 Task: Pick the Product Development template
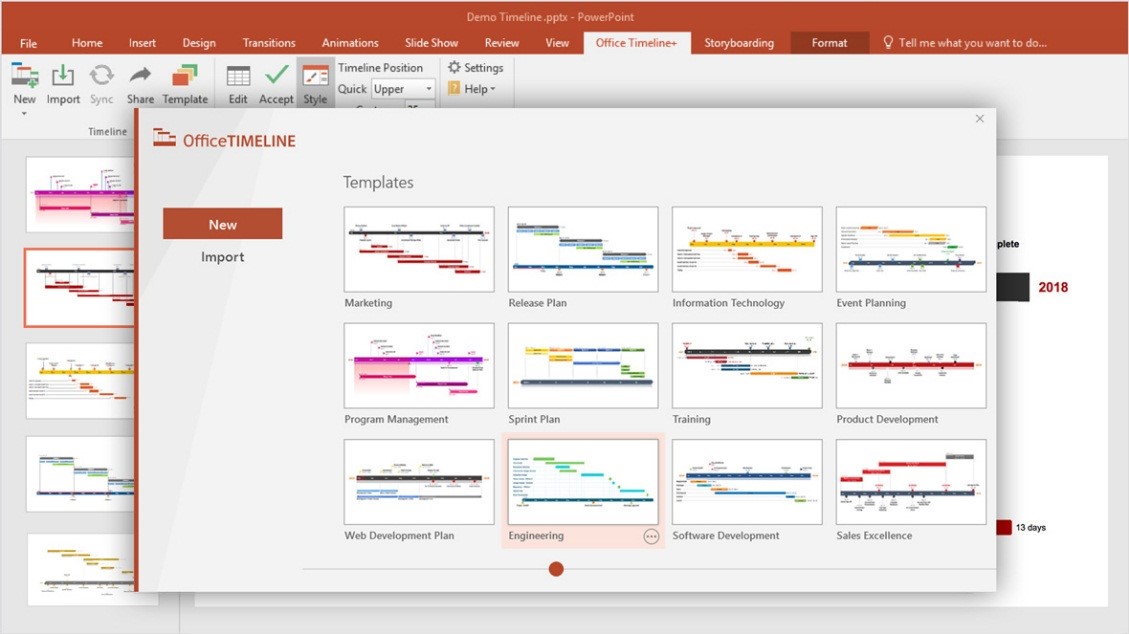coord(912,366)
